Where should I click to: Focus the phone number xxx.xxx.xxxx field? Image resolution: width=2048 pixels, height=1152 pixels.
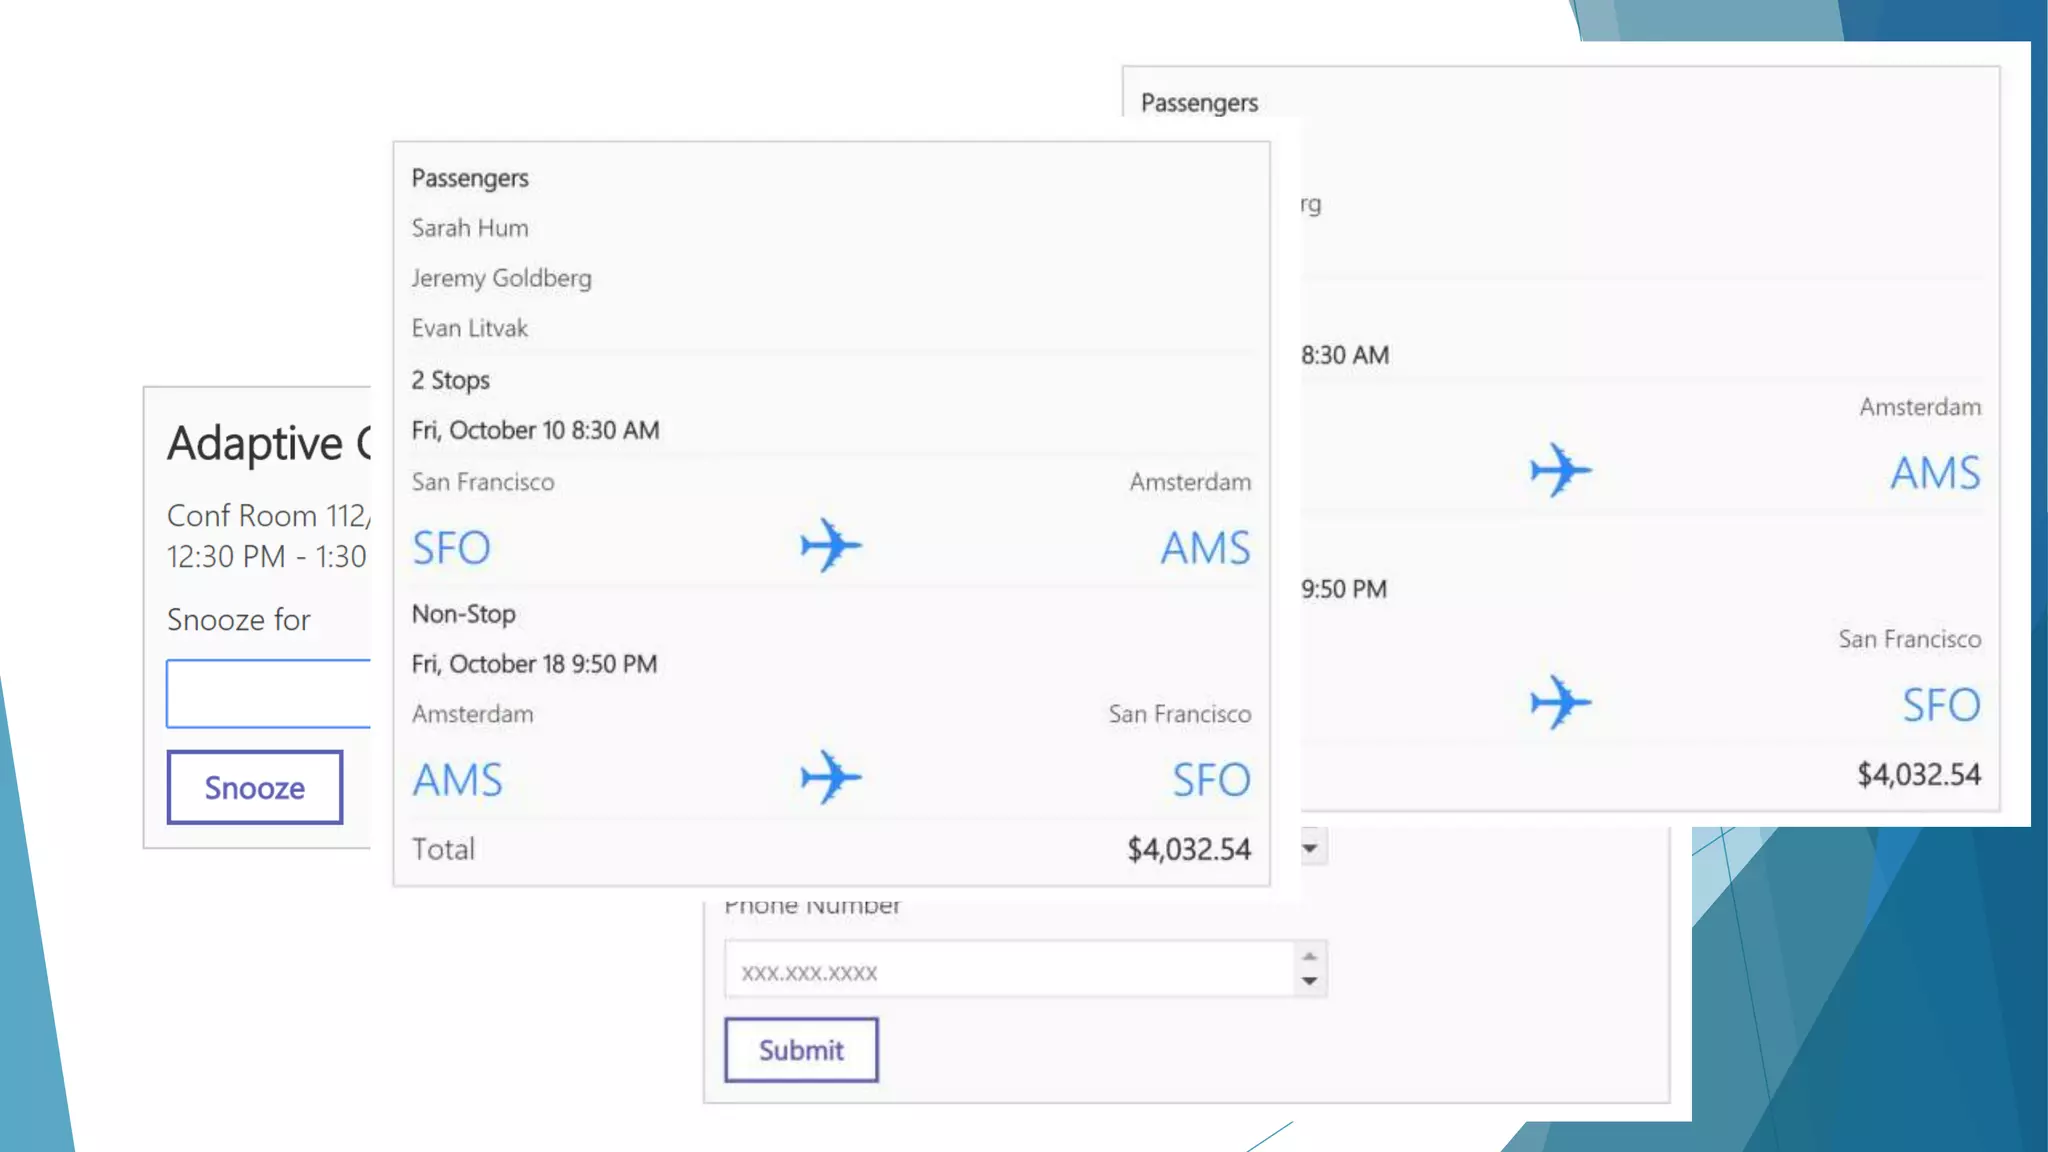pyautogui.click(x=1010, y=972)
